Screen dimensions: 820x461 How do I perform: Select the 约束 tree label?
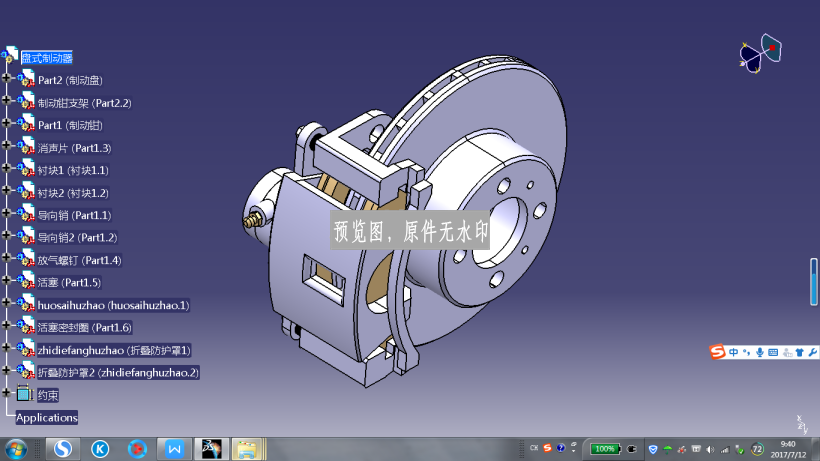pos(48,395)
